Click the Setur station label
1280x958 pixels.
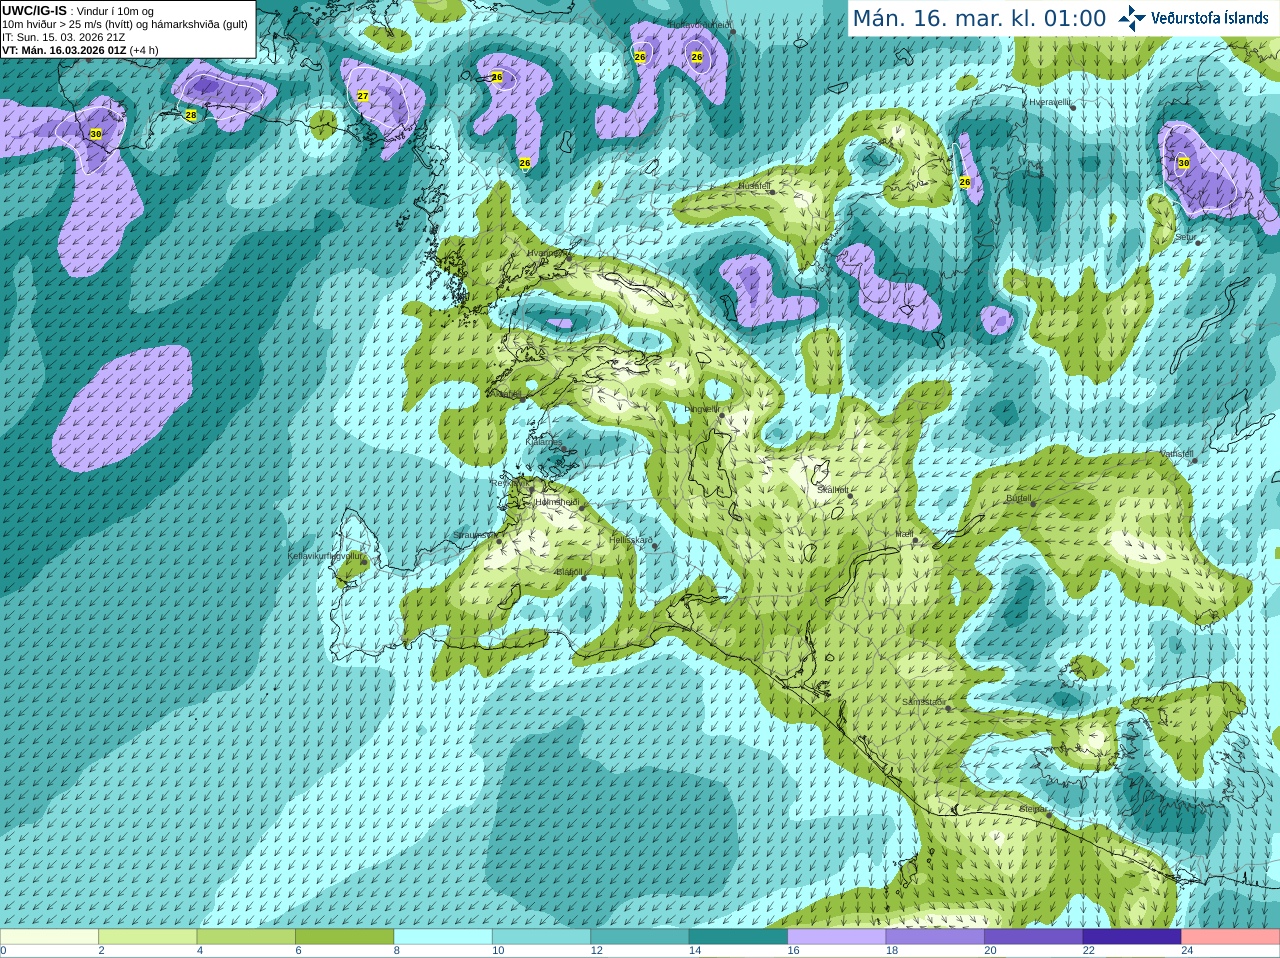point(1186,237)
